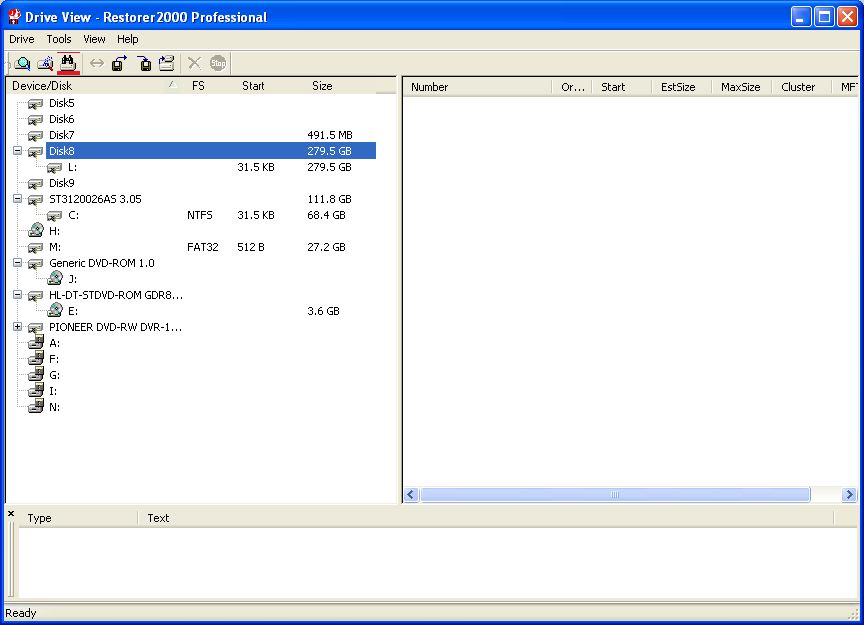The height and width of the screenshot is (625, 864).
Task: Collapse the ST3120026AS 3.05 node
Action: point(18,198)
